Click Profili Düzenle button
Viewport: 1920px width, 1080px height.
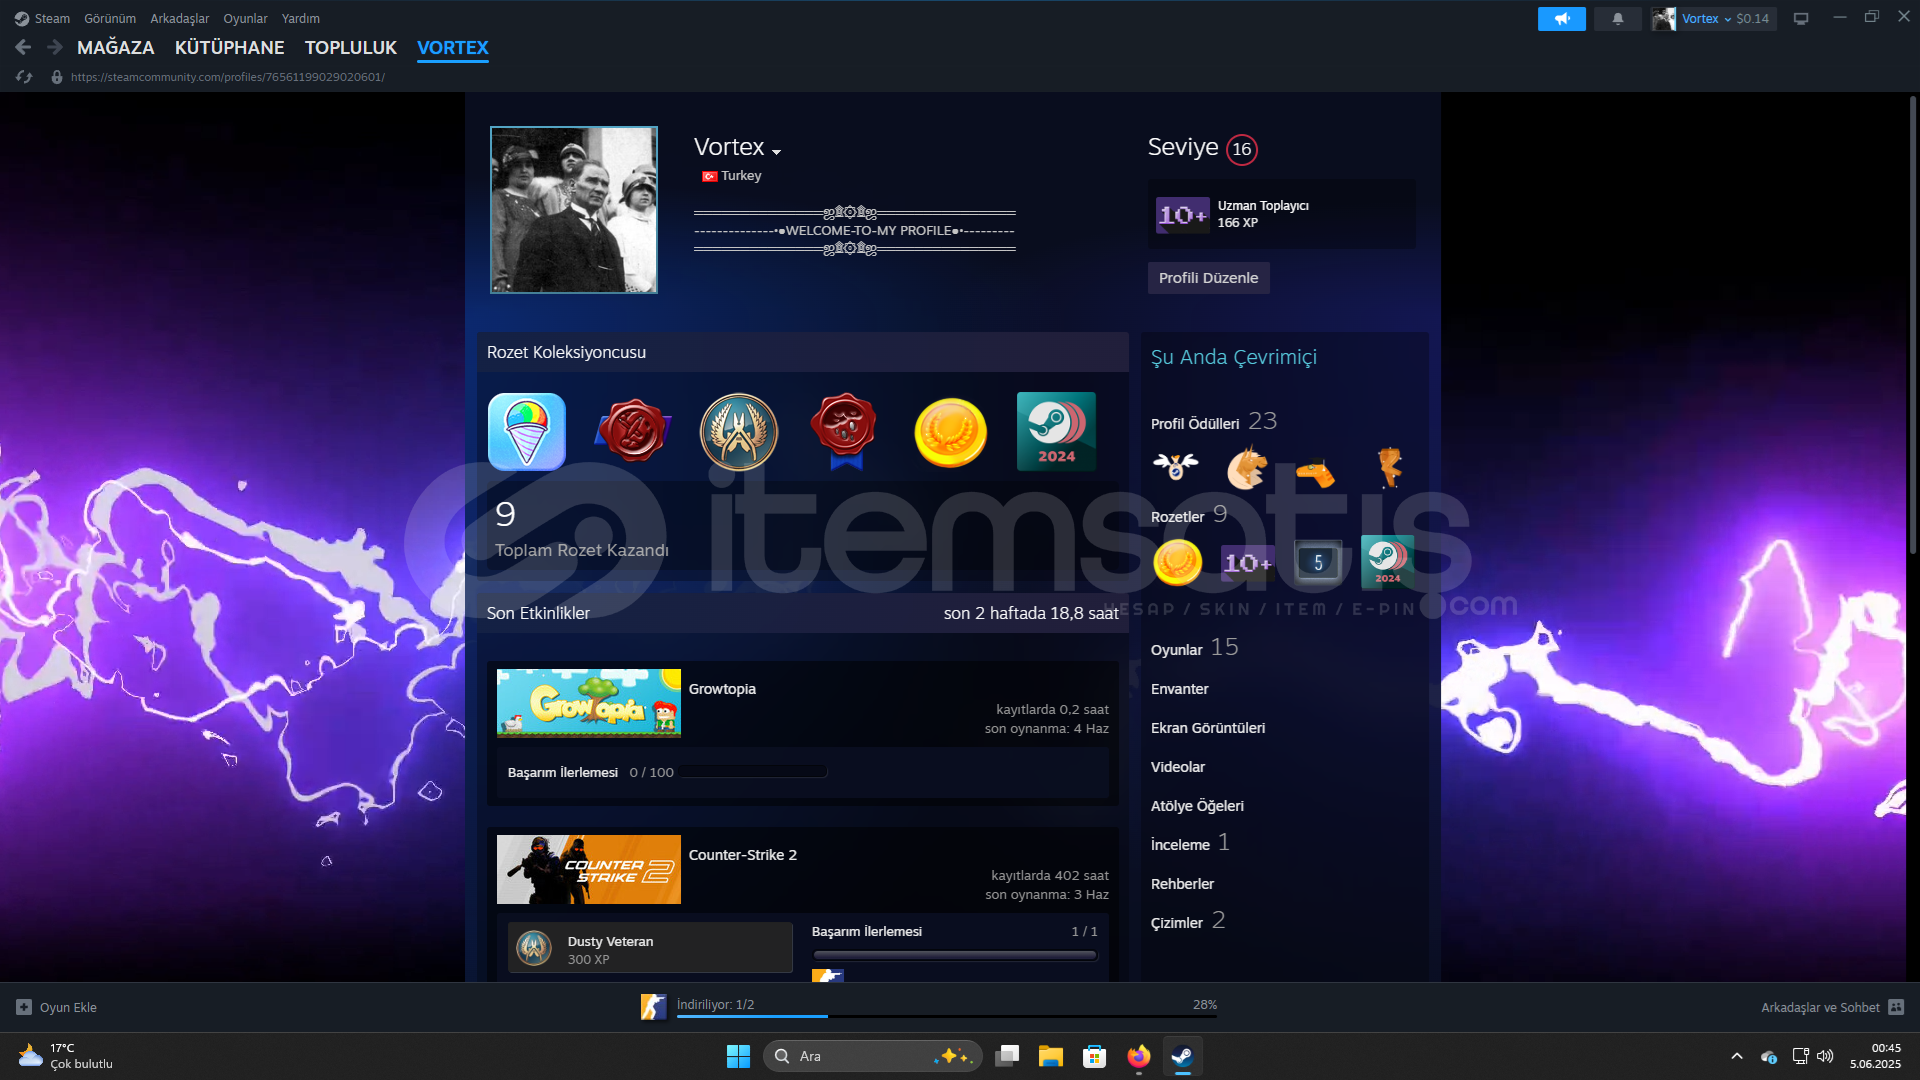click(1208, 278)
